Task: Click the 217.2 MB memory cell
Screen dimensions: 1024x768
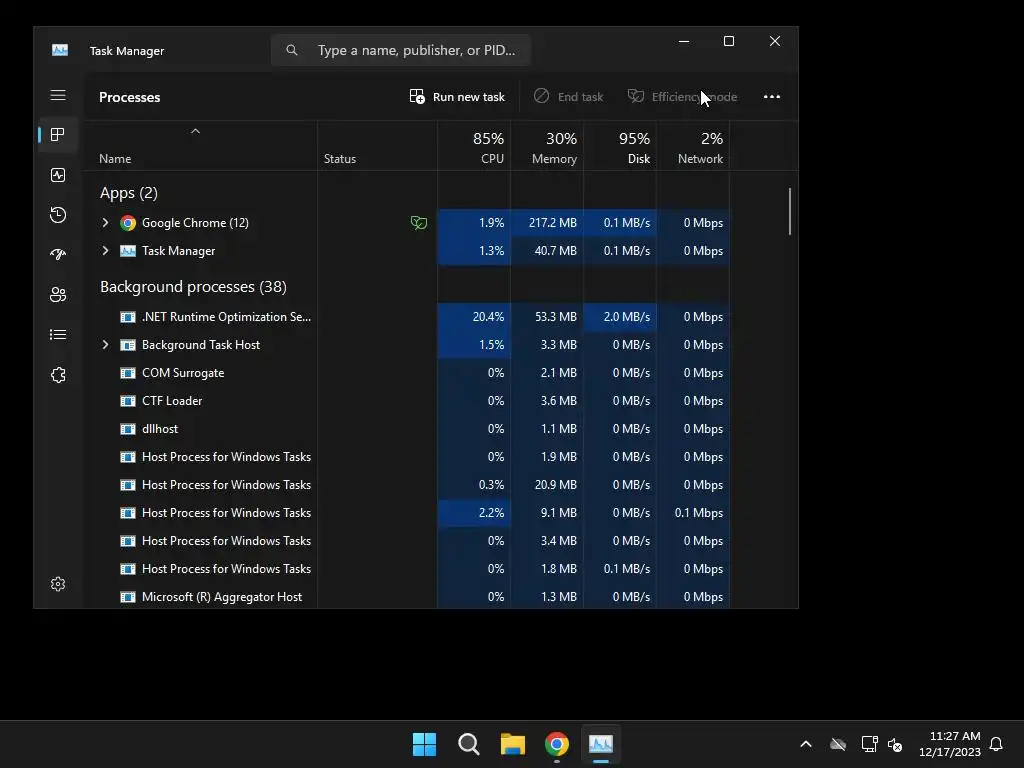Action: (x=547, y=223)
